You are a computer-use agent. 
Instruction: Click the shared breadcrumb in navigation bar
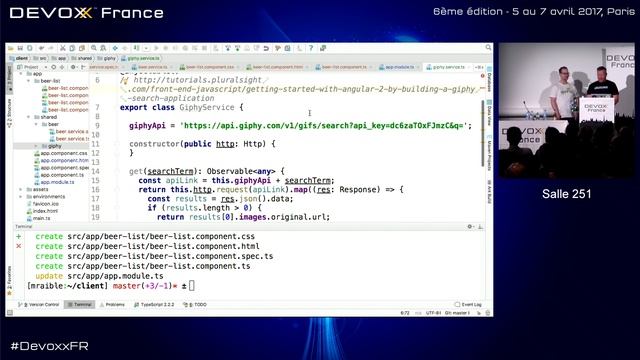pyautogui.click(x=81, y=58)
